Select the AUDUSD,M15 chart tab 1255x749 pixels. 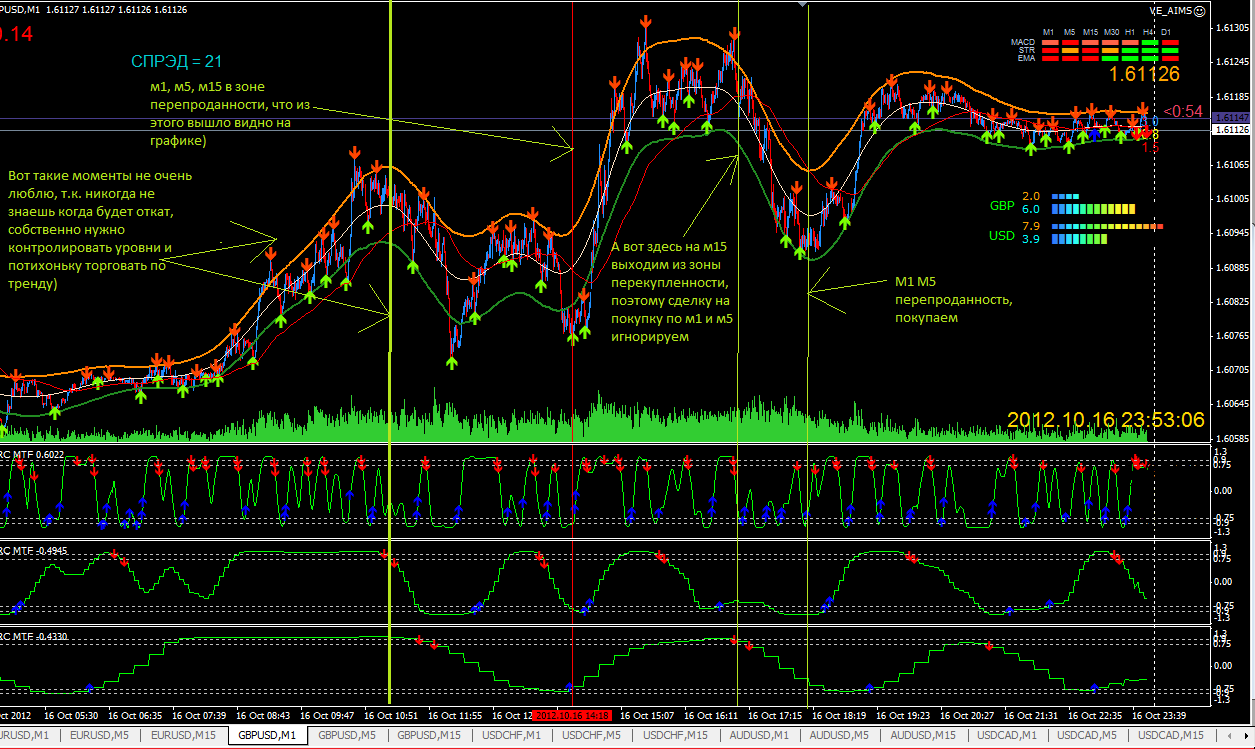[x=923, y=736]
